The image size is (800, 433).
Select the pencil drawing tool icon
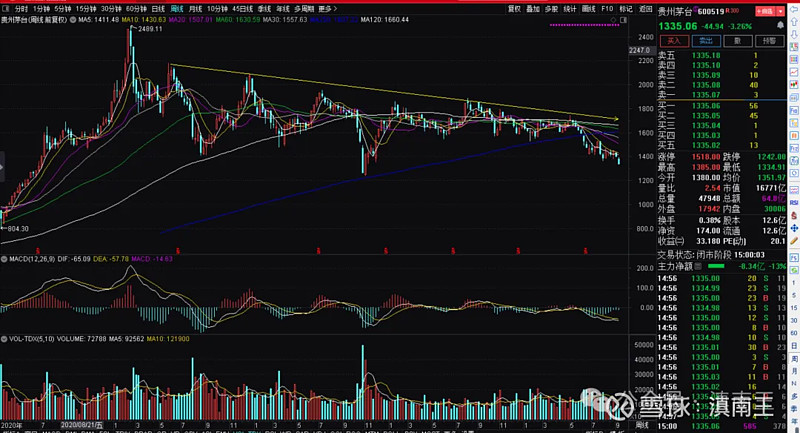794,241
